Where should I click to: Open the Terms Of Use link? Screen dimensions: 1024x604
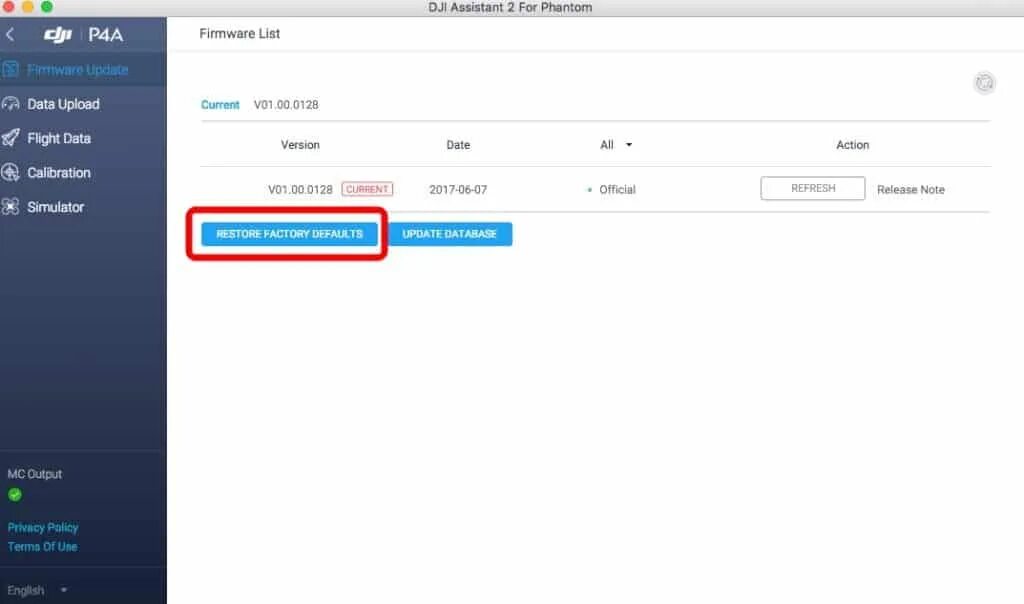[41, 546]
